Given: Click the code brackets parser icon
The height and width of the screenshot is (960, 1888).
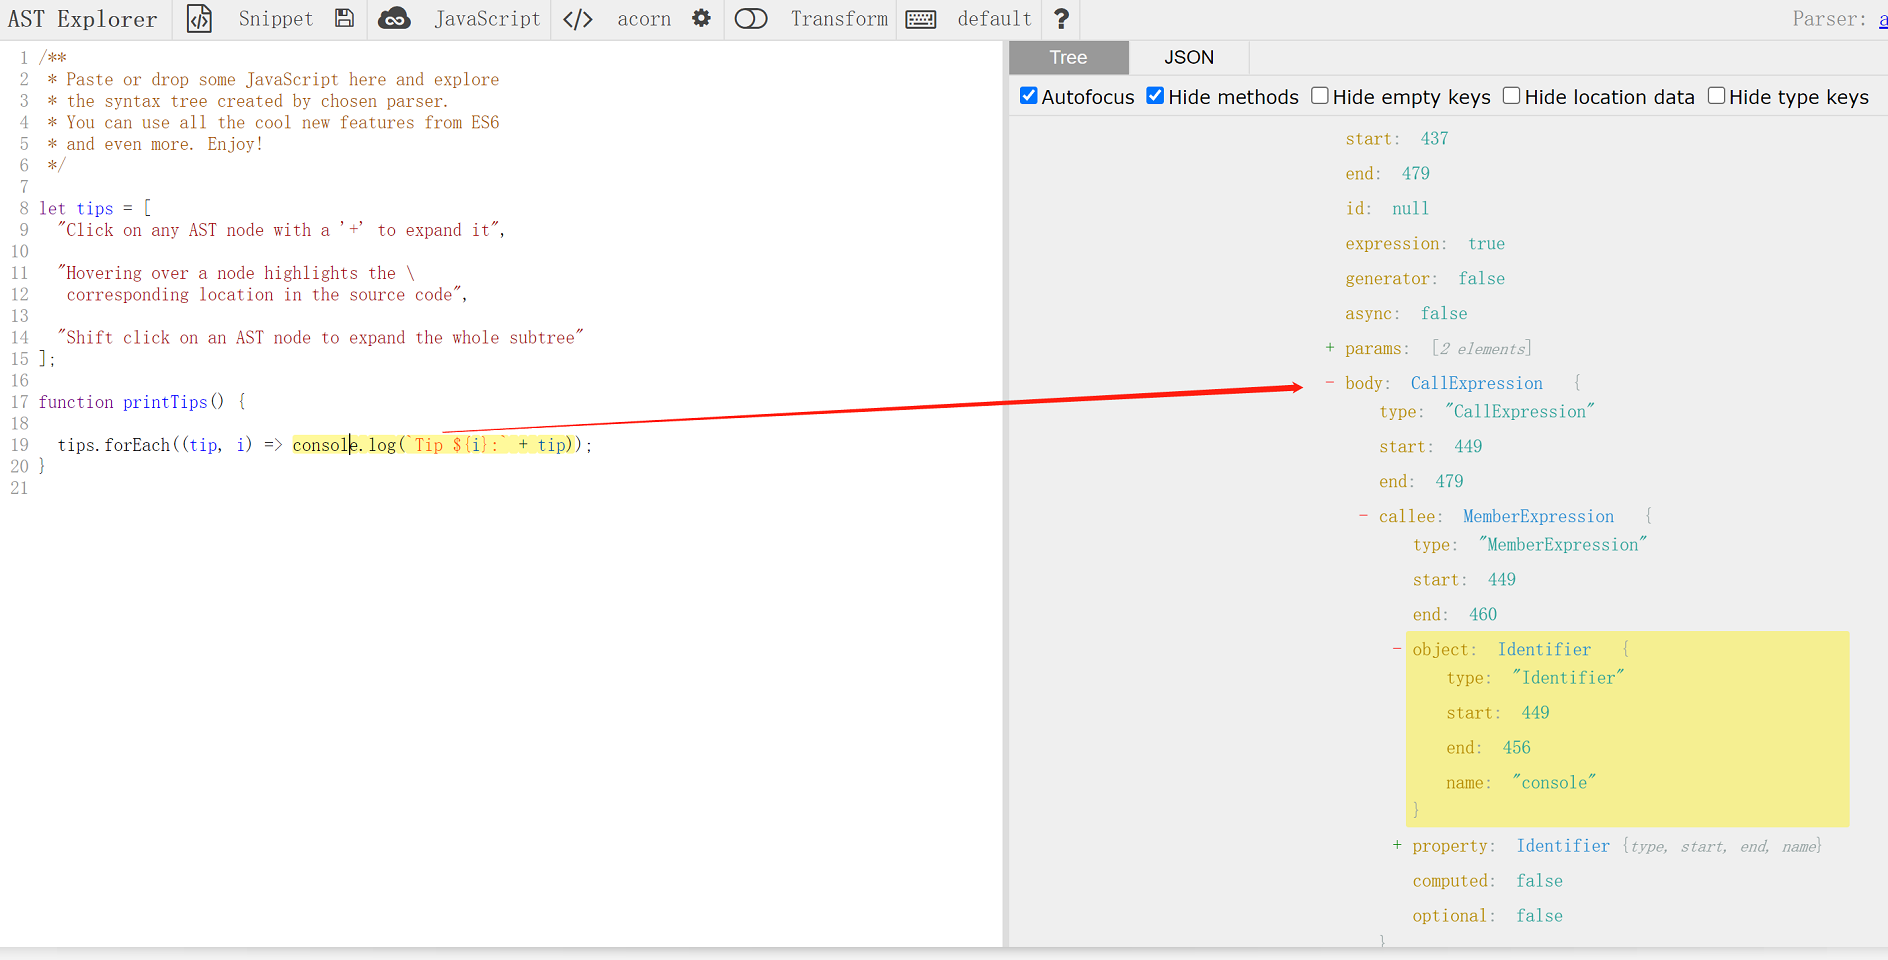Looking at the screenshot, I should (x=578, y=19).
